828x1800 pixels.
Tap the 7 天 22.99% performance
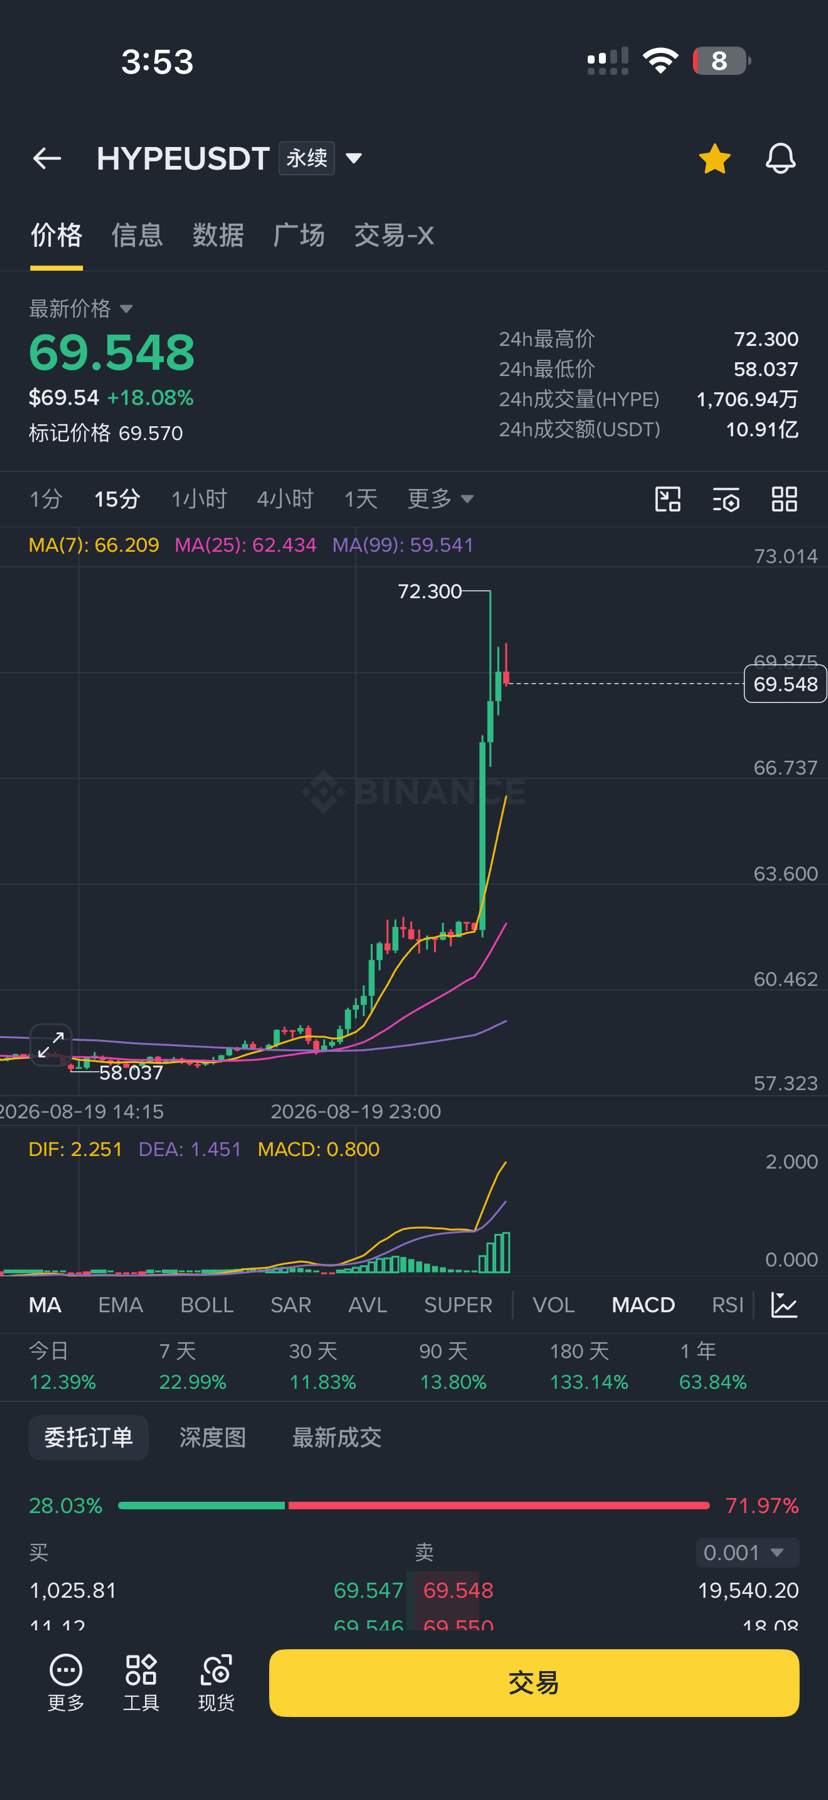pos(193,1367)
